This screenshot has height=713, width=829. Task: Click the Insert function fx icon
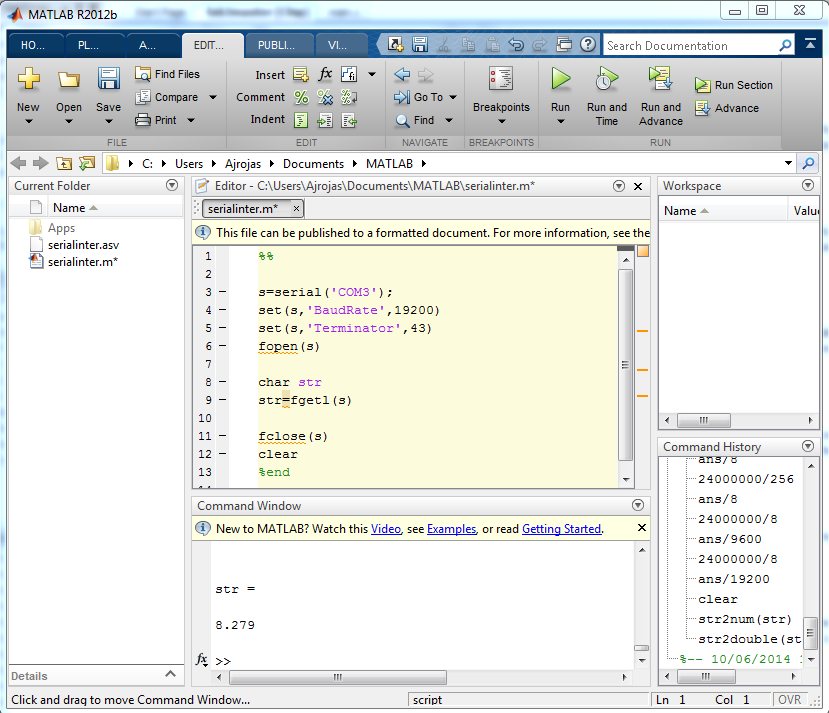pyautogui.click(x=325, y=75)
